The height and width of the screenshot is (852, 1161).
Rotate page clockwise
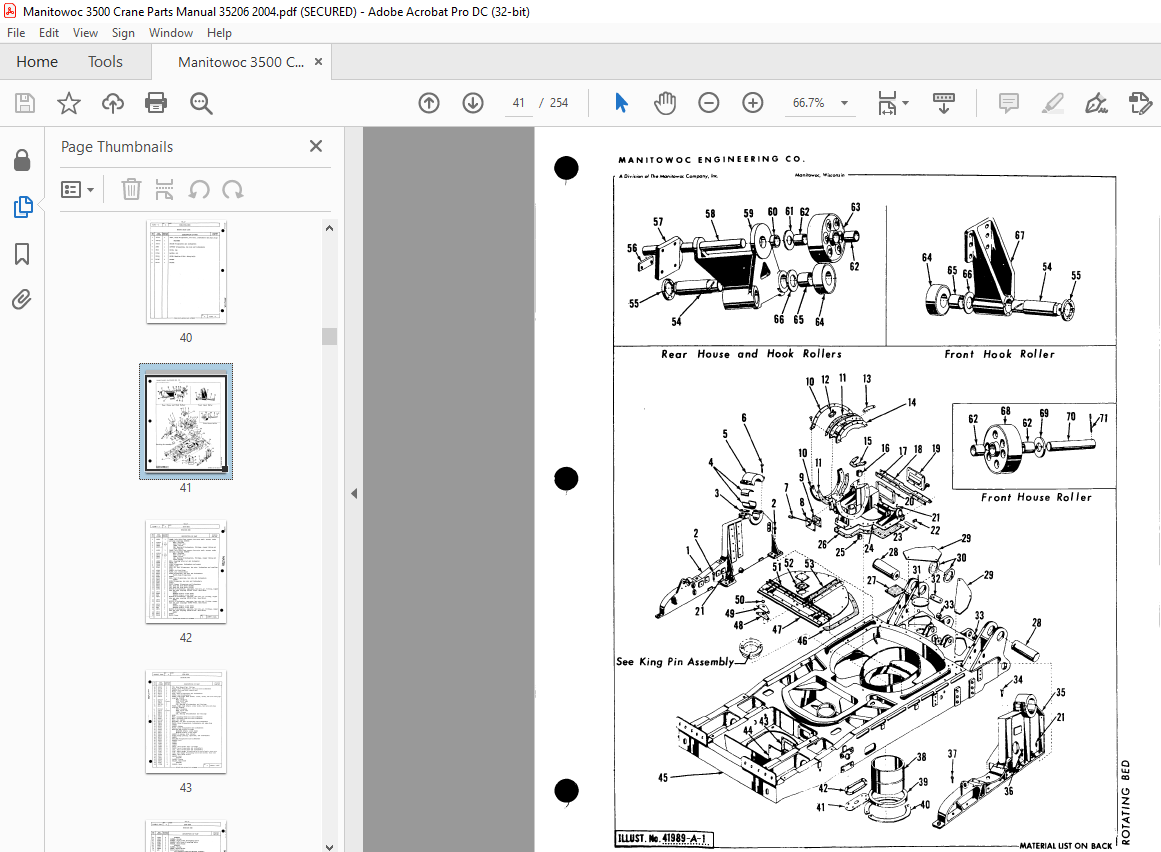[x=232, y=189]
